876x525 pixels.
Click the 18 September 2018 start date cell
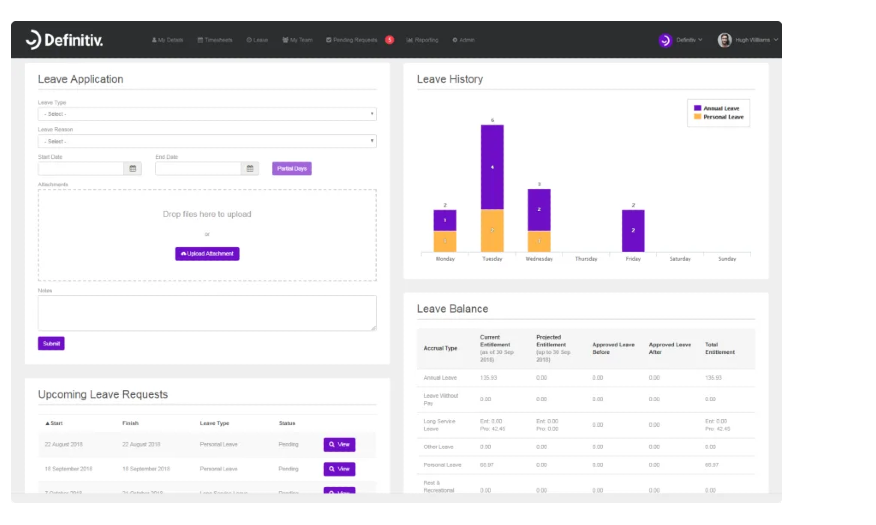point(68,469)
